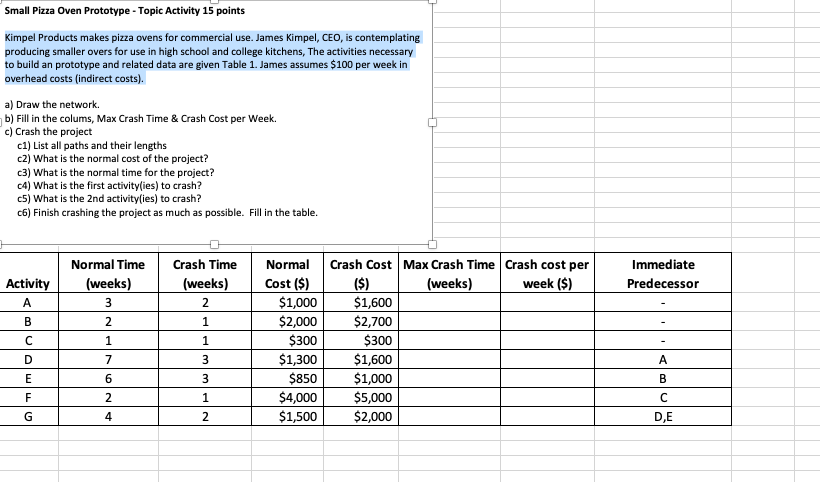The width and height of the screenshot is (820, 482).
Task: Click predecessor 'D,E' for activity G
Action: tap(663, 416)
